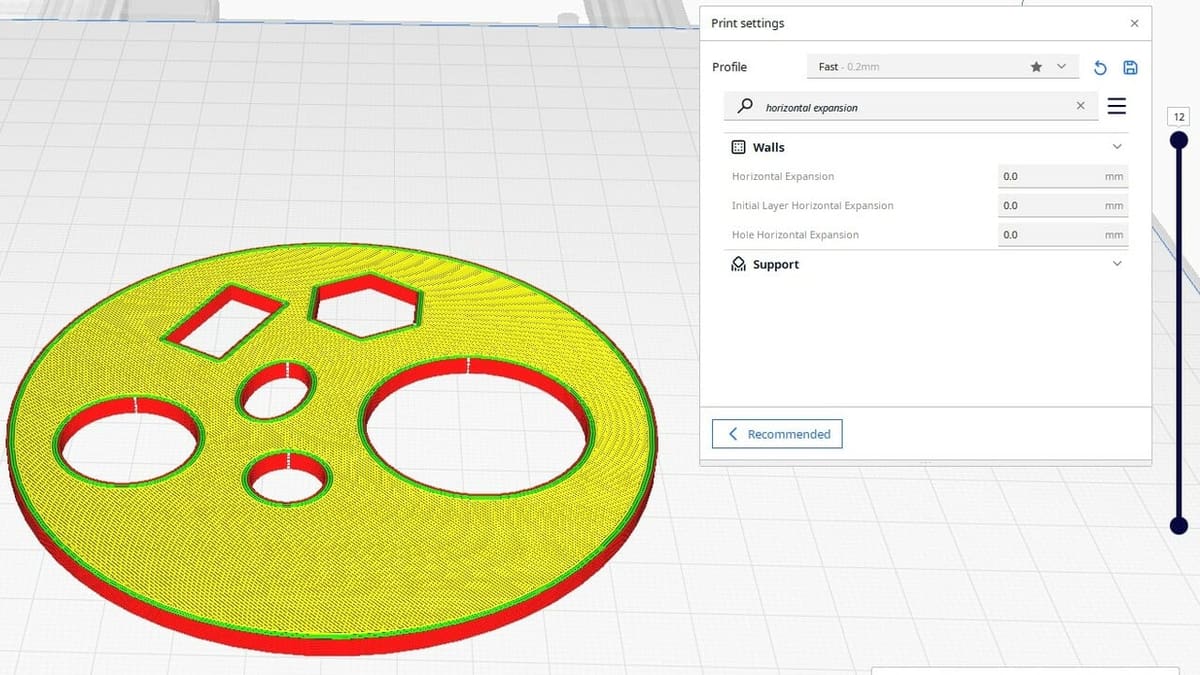The image size is (1200, 675).
Task: Expand the Support section chevron
Action: [x=1116, y=263]
